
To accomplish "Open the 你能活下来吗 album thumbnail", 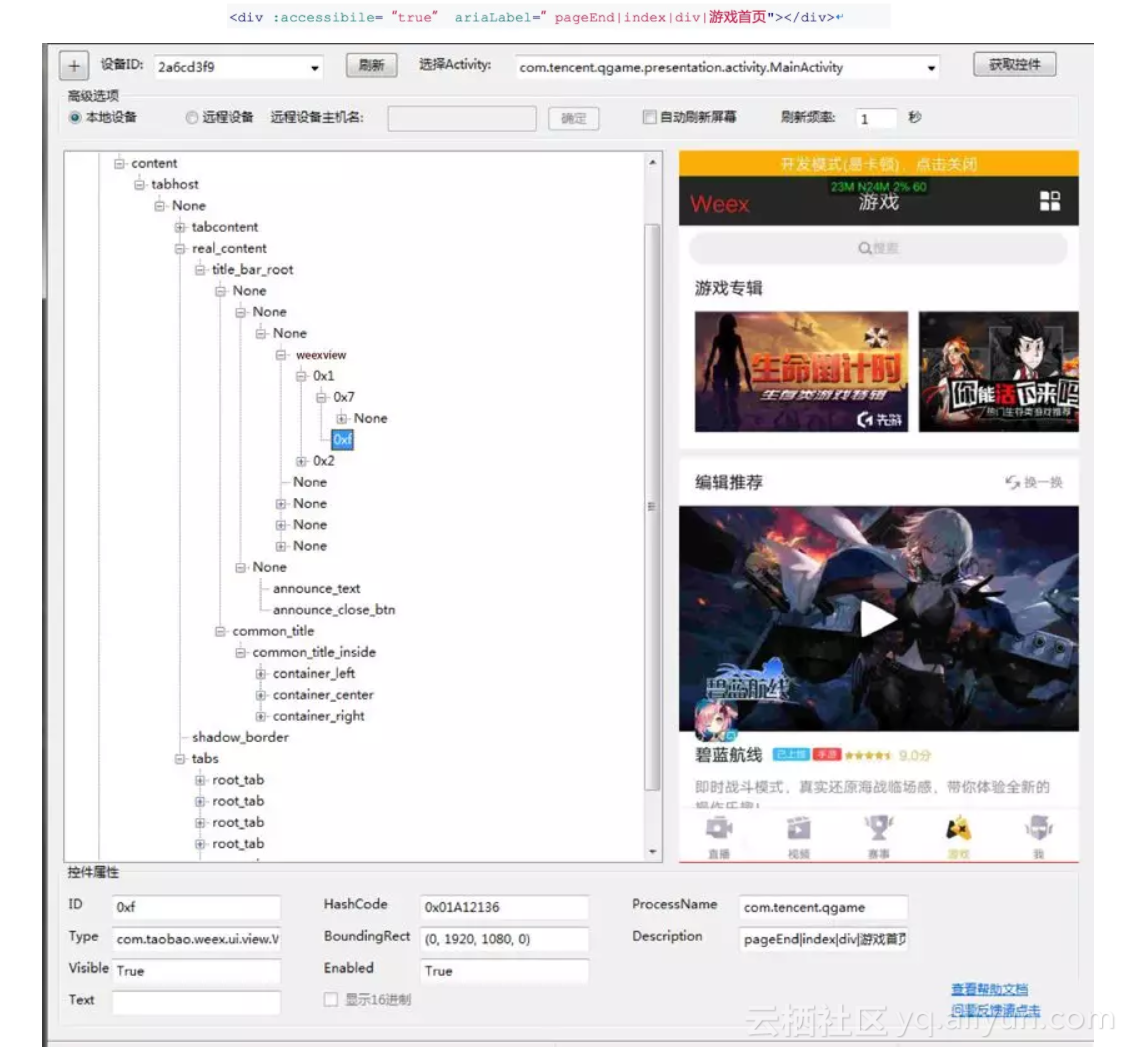I will coord(998,372).
